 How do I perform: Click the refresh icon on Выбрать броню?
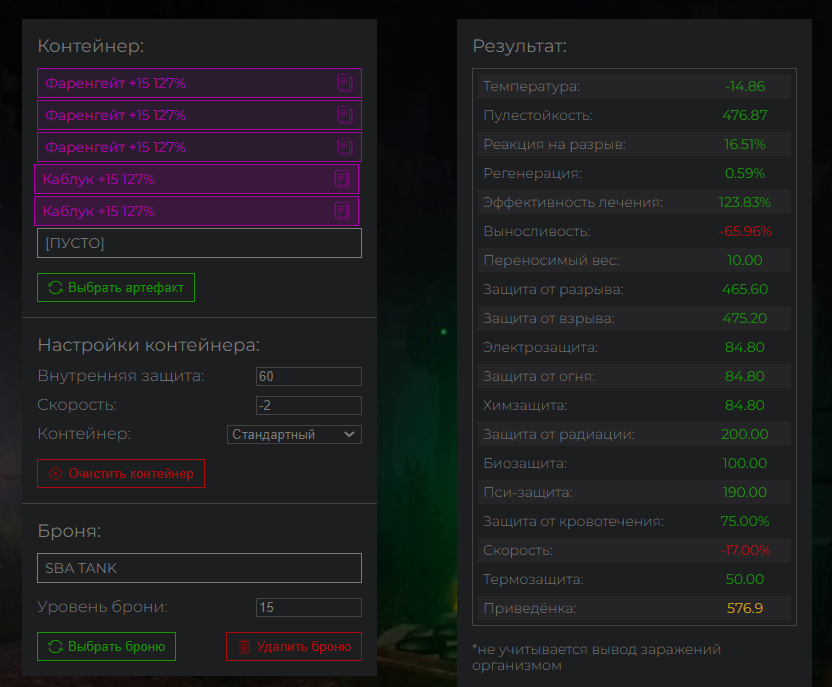click(55, 647)
